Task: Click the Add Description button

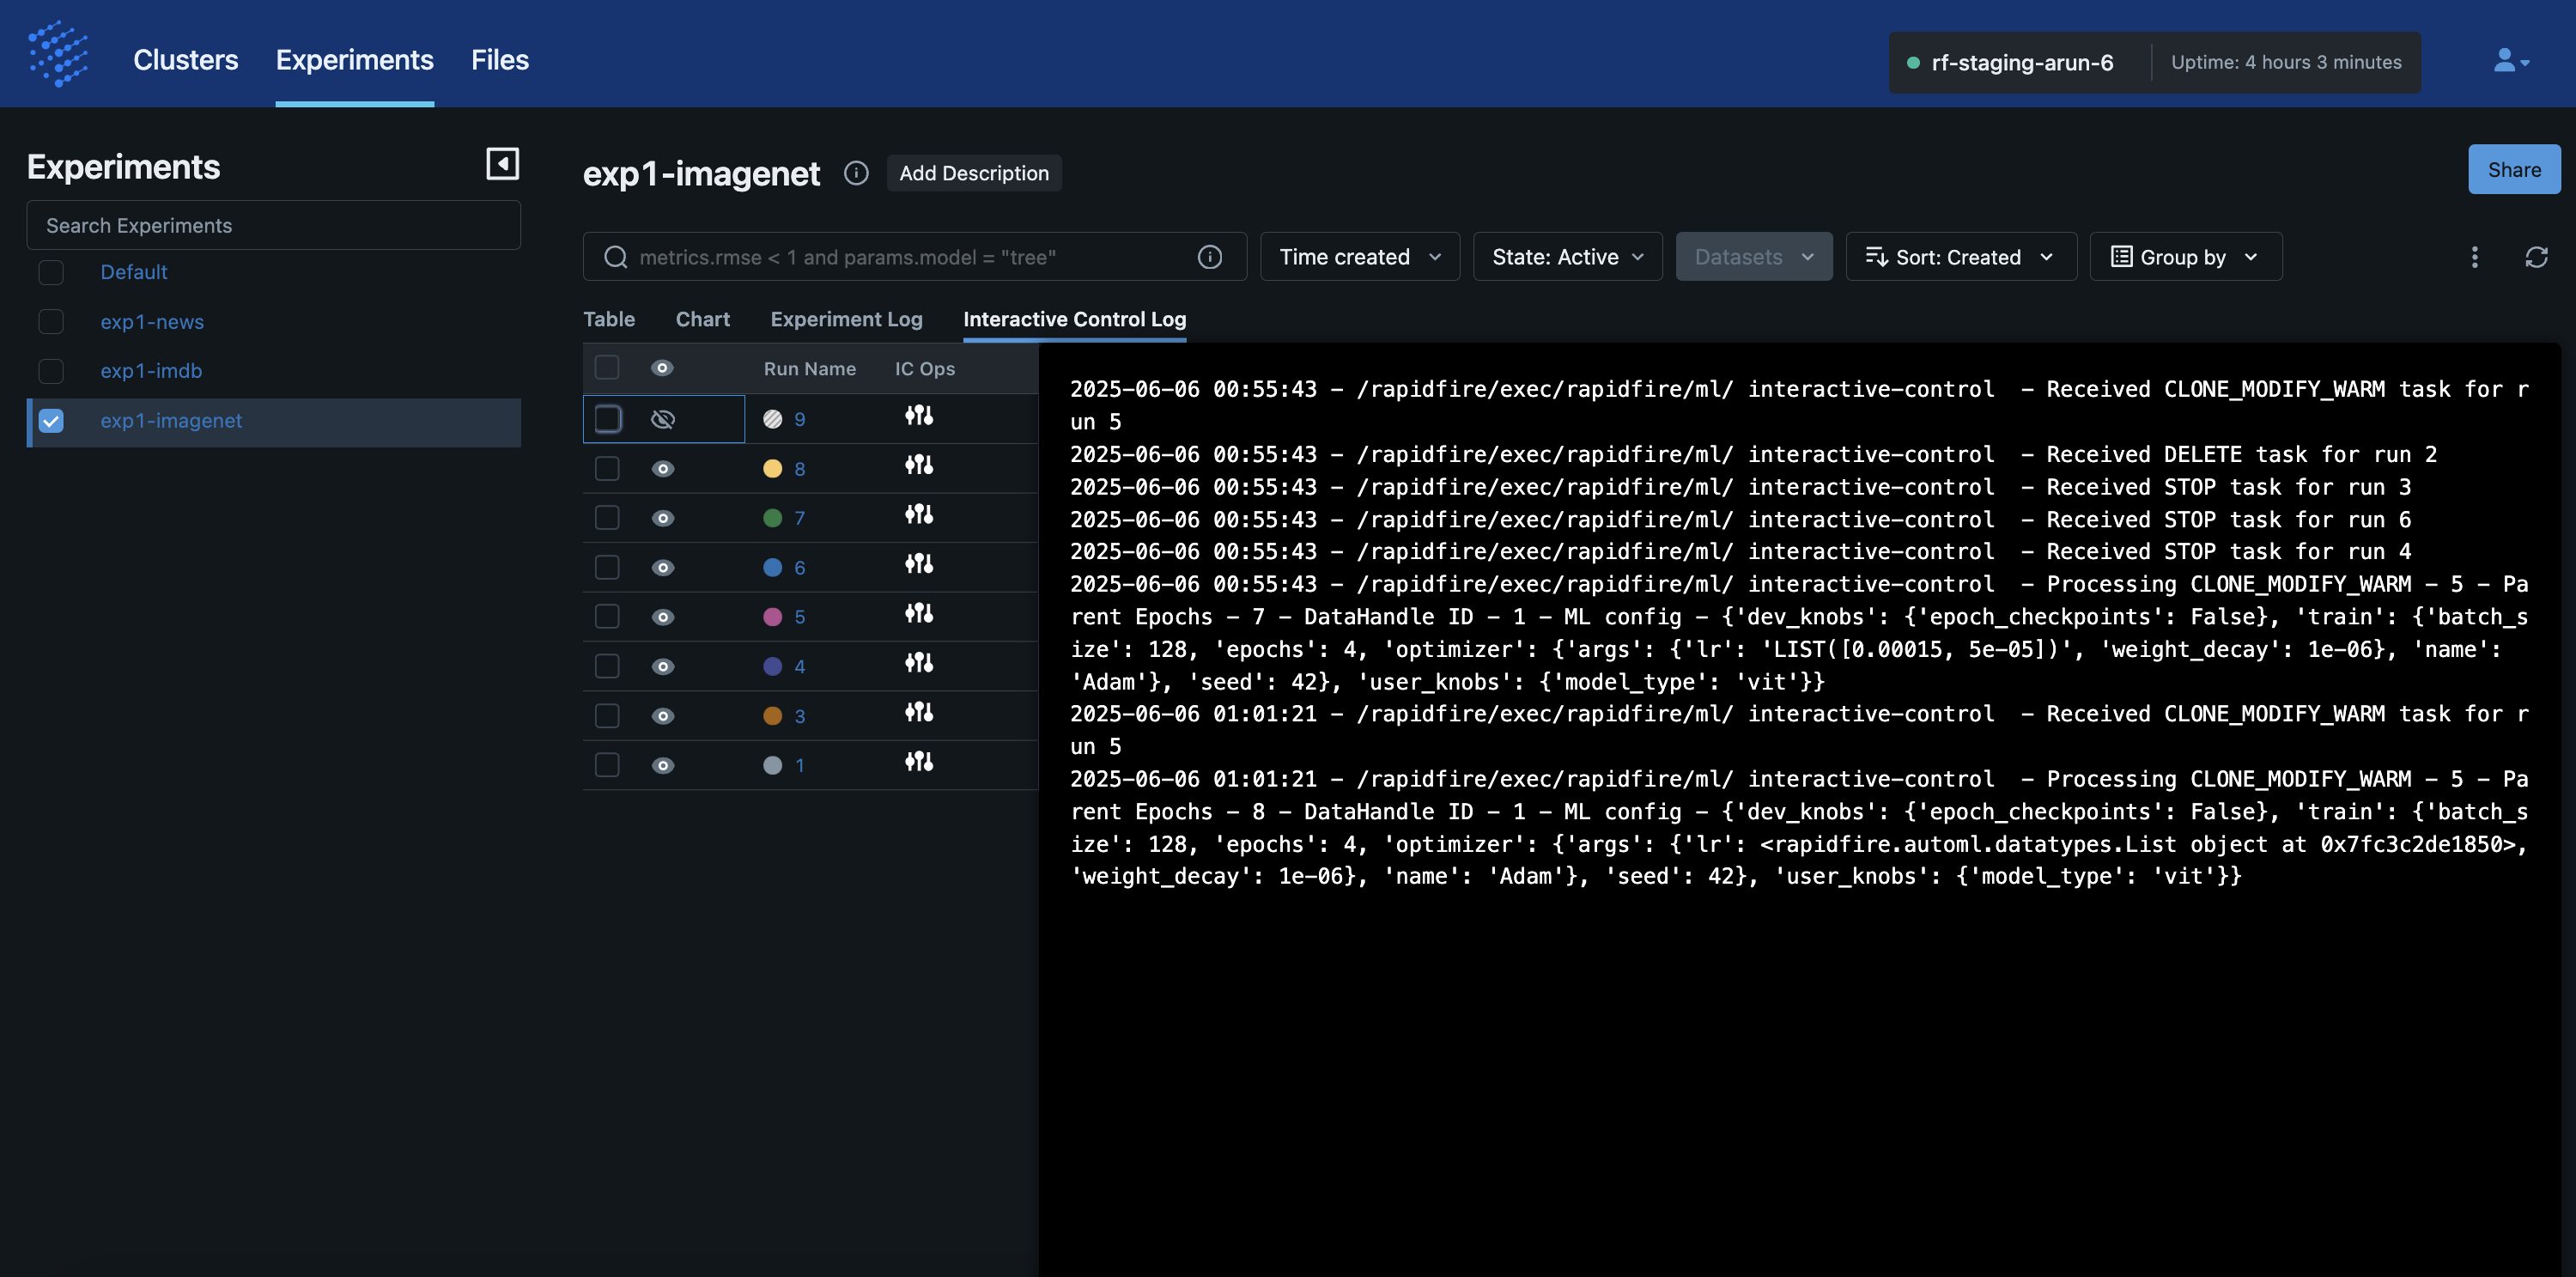Action: click(x=974, y=173)
